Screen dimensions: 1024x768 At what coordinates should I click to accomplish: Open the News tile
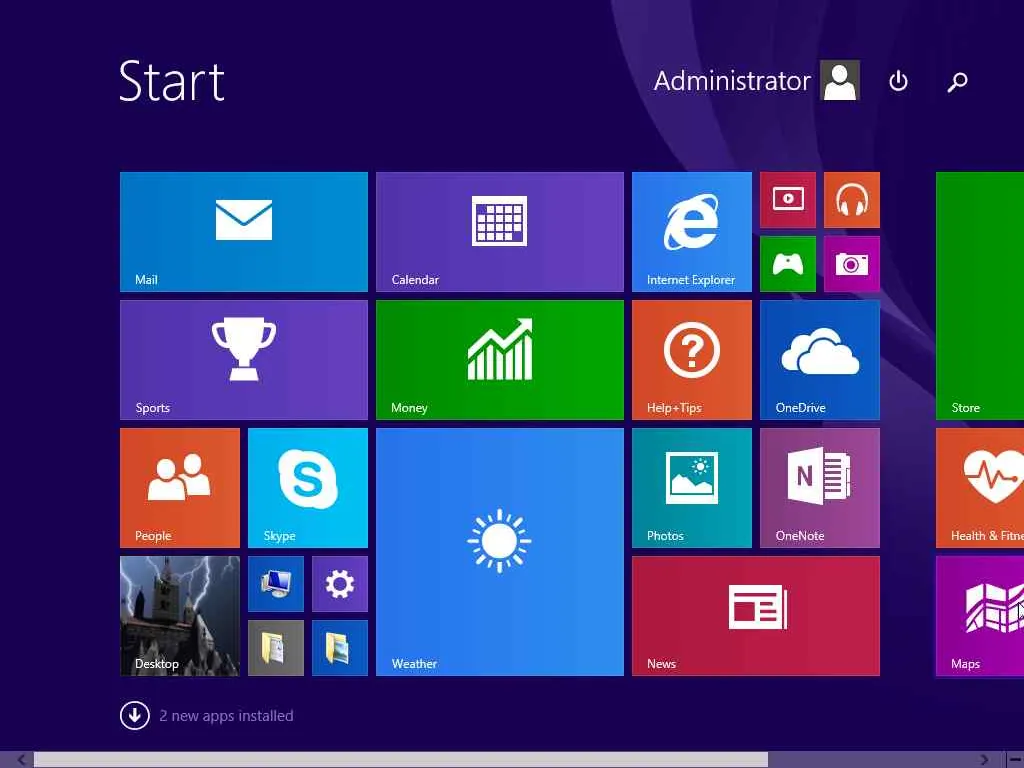(756, 616)
